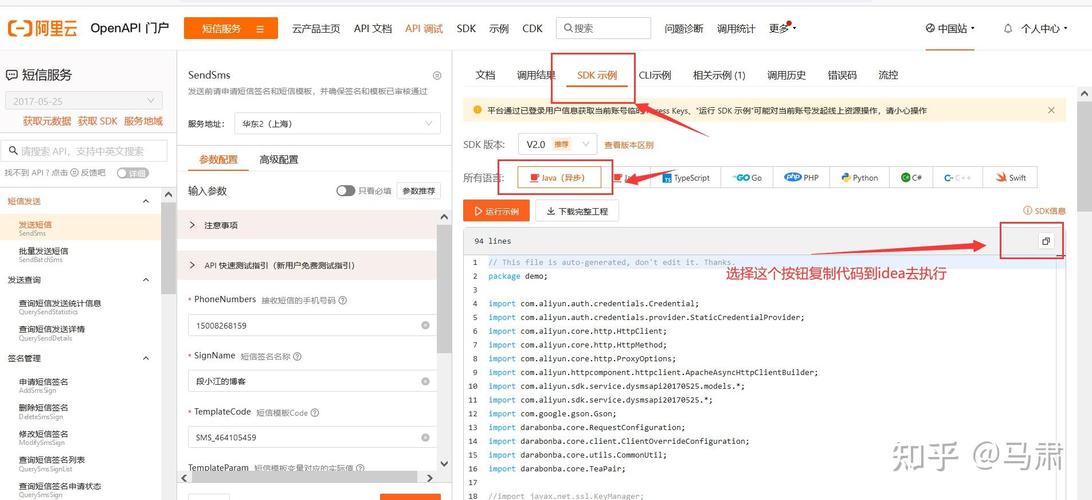Click the 获取 SDK link

[98, 121]
